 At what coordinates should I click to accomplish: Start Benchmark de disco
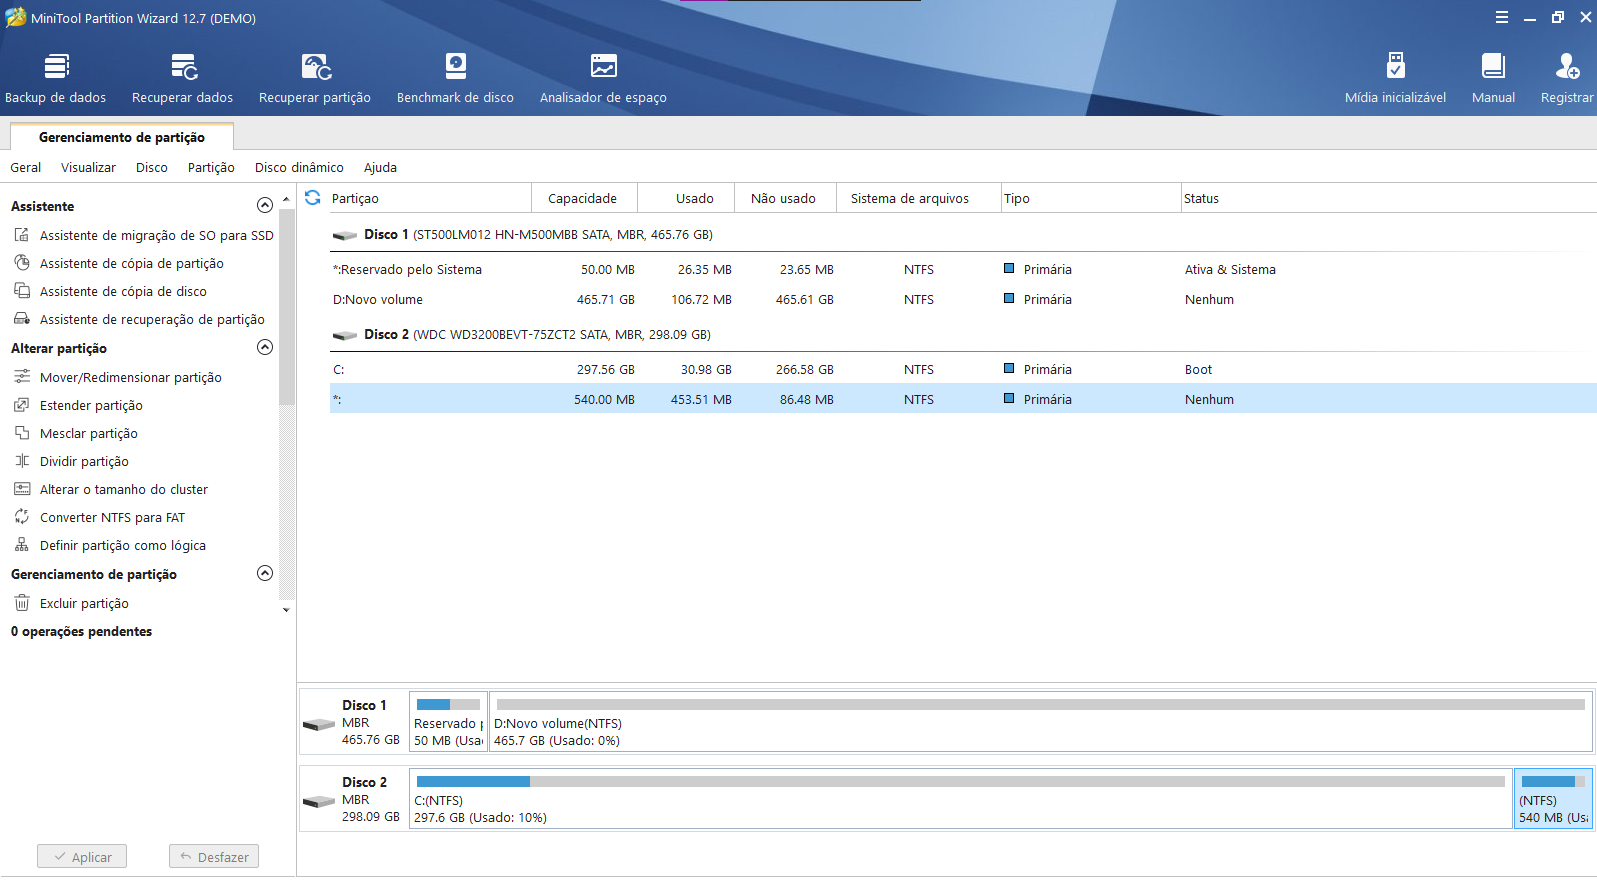pos(455,79)
